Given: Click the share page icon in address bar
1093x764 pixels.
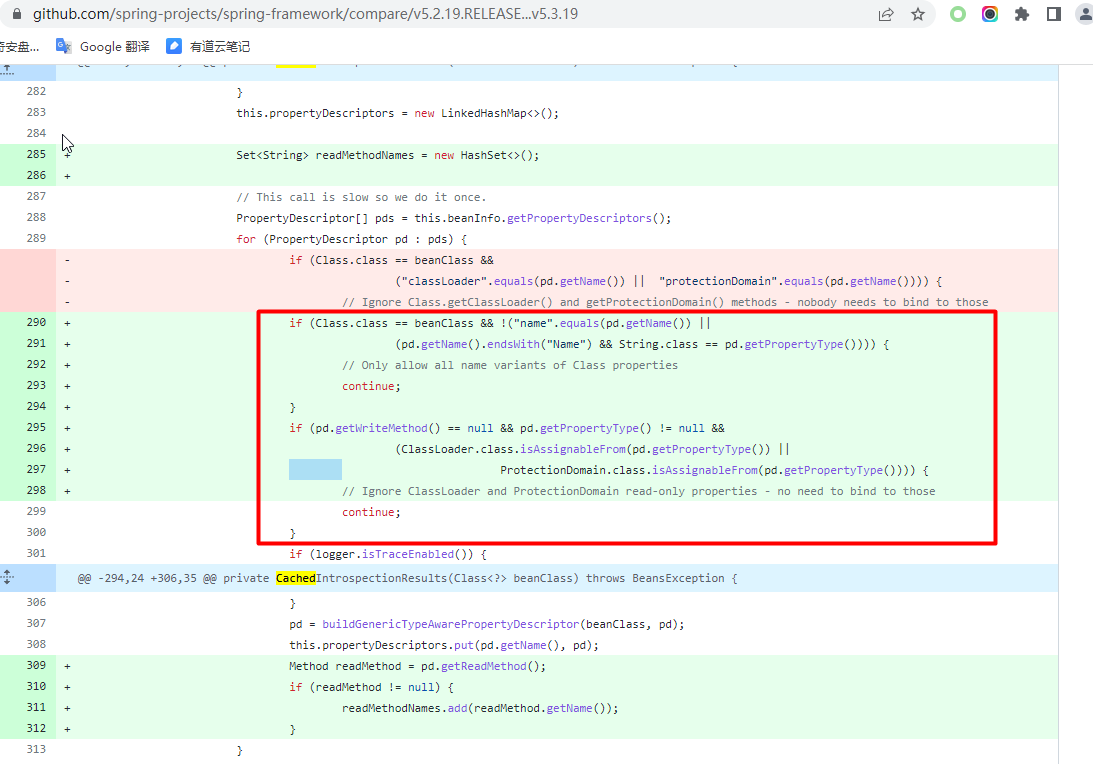Looking at the screenshot, I should [886, 14].
